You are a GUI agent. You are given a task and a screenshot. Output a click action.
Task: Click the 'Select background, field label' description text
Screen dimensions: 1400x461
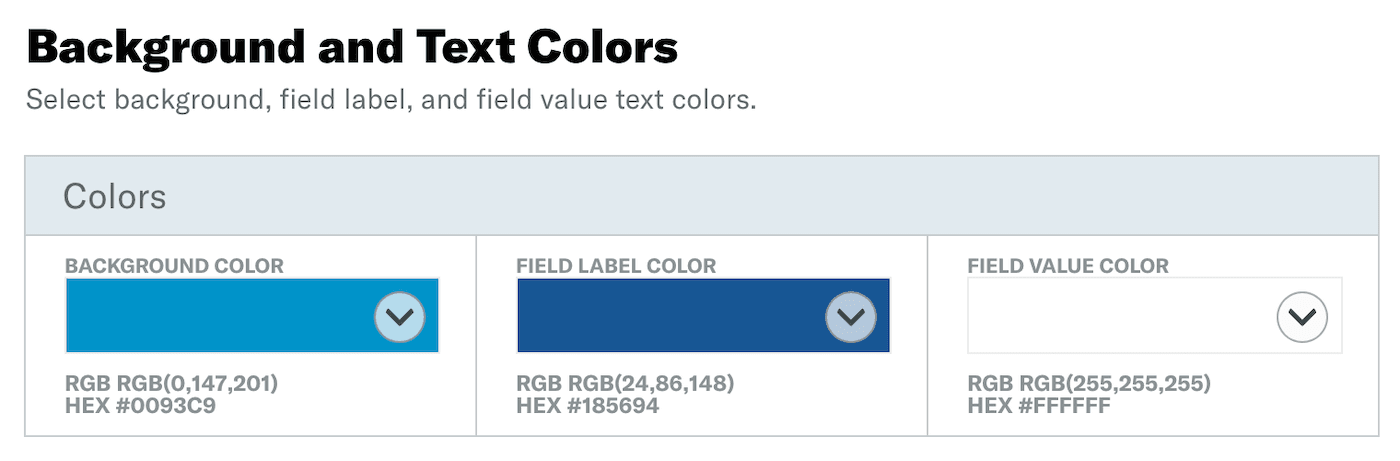(x=390, y=100)
